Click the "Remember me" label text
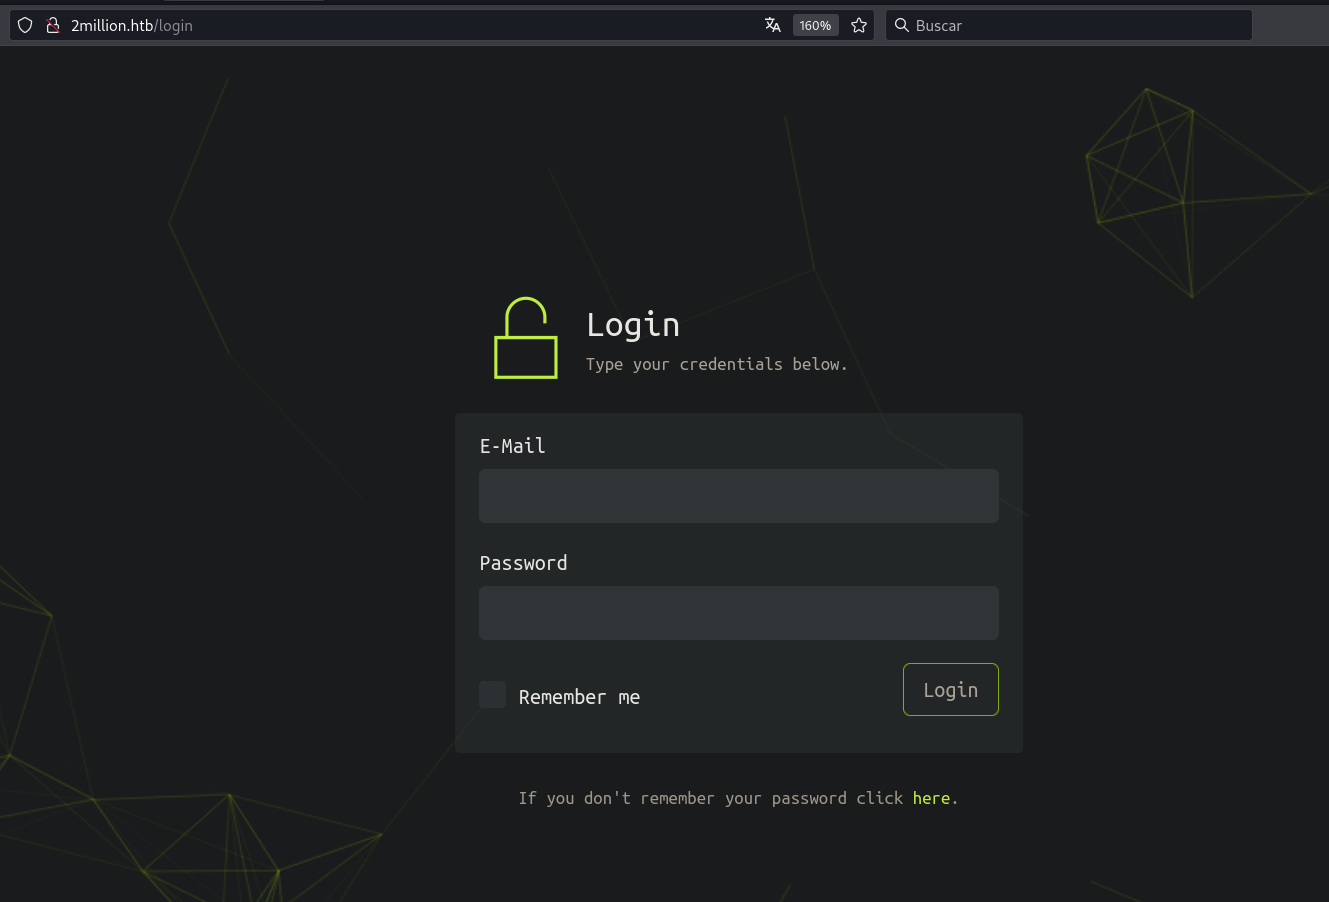 coord(579,697)
